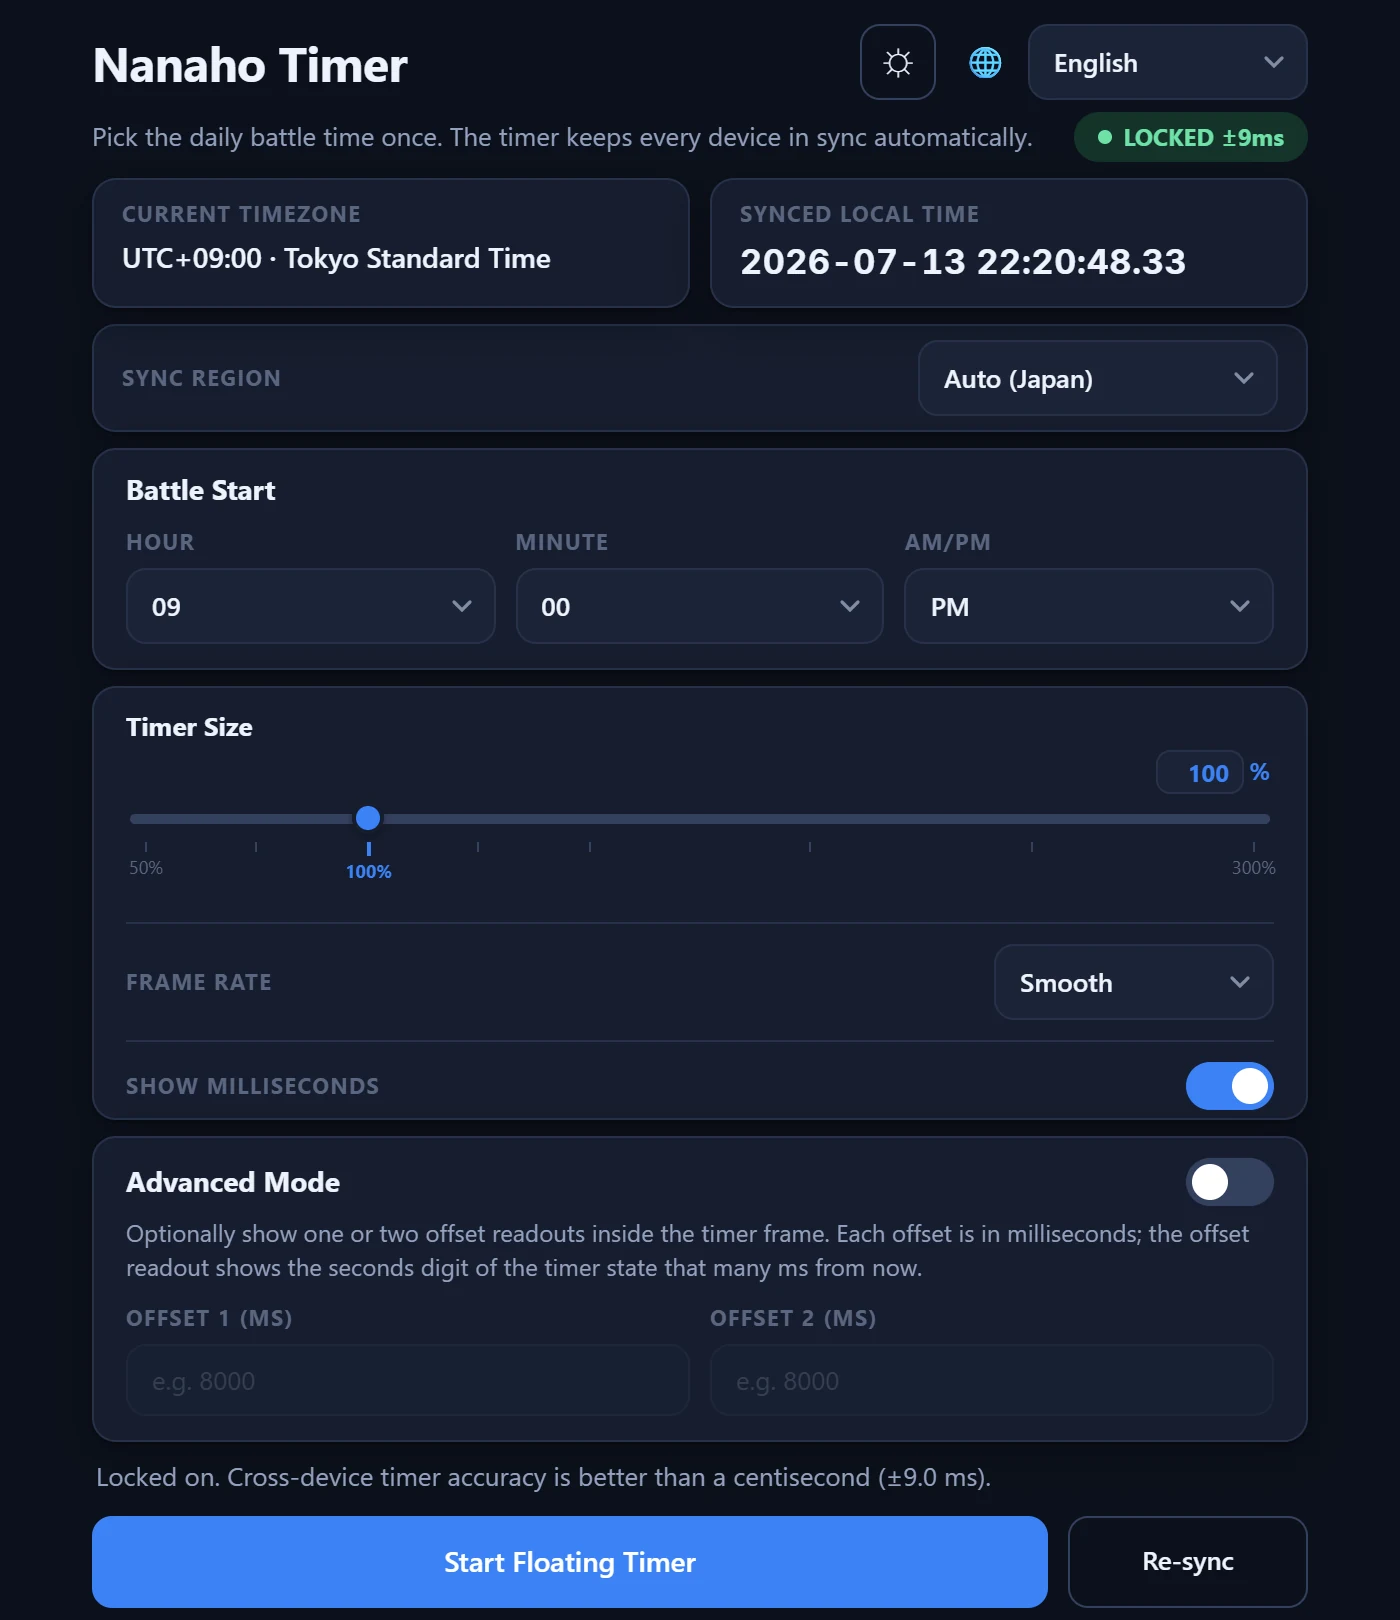Click 'UTC+09:00 · Tokyo Standard Time' text
This screenshot has width=1400, height=1620.
[x=336, y=258]
